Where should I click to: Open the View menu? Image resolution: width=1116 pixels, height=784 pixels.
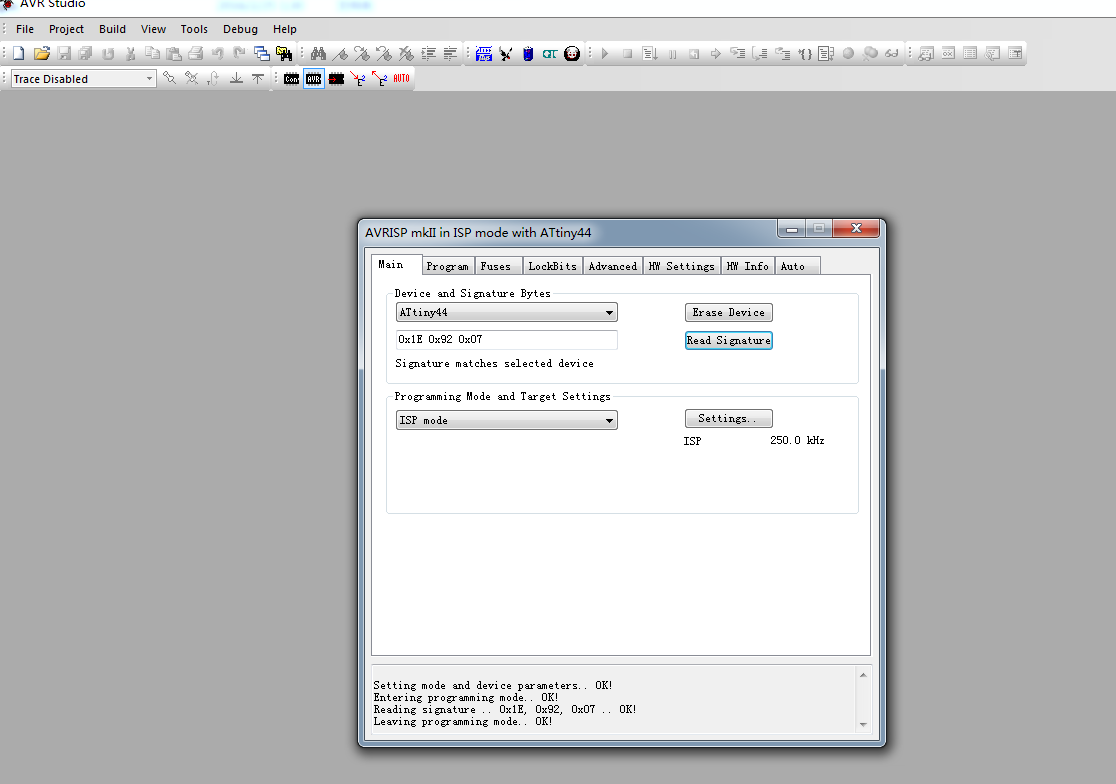tap(153, 29)
